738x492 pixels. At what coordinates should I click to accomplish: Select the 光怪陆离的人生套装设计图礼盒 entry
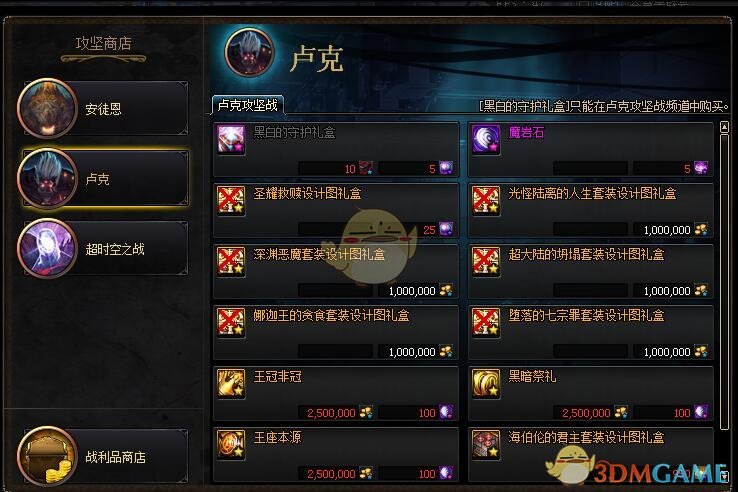point(591,210)
